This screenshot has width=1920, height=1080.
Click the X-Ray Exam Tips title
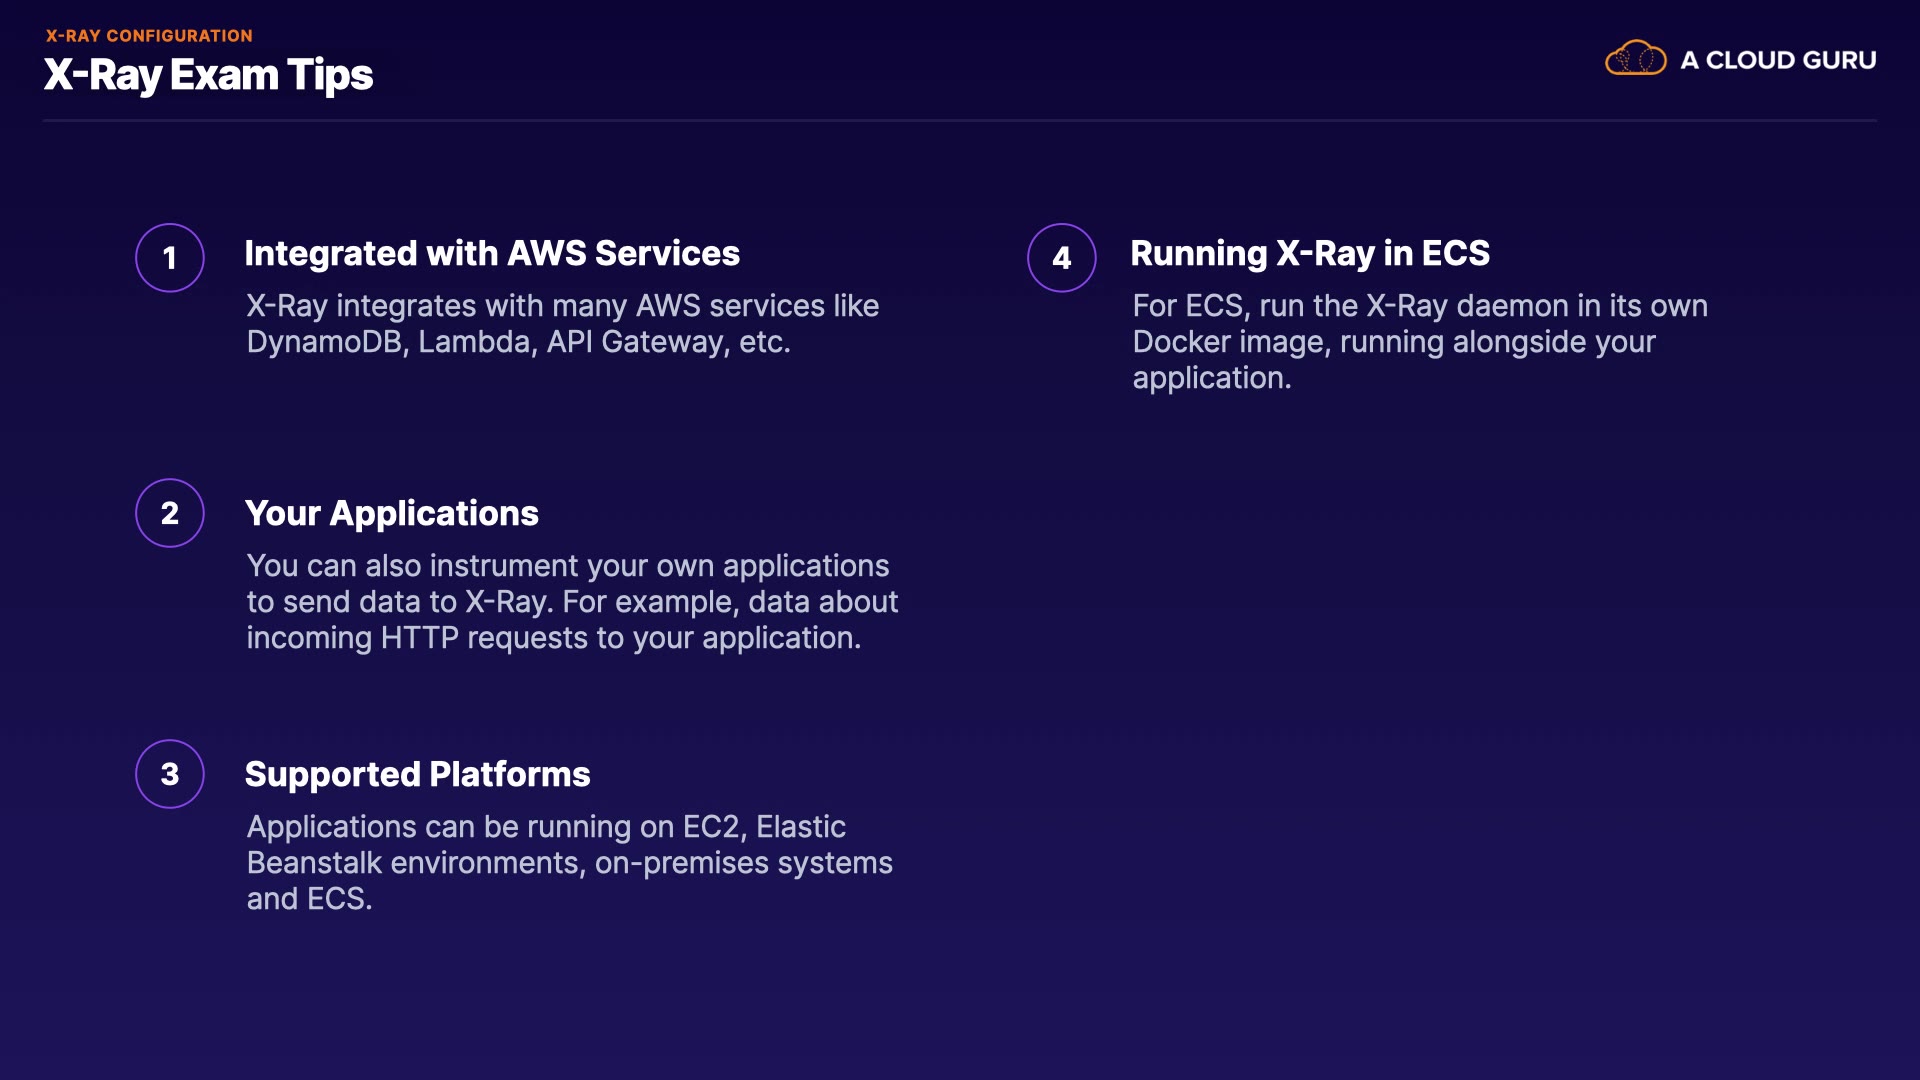[208, 75]
